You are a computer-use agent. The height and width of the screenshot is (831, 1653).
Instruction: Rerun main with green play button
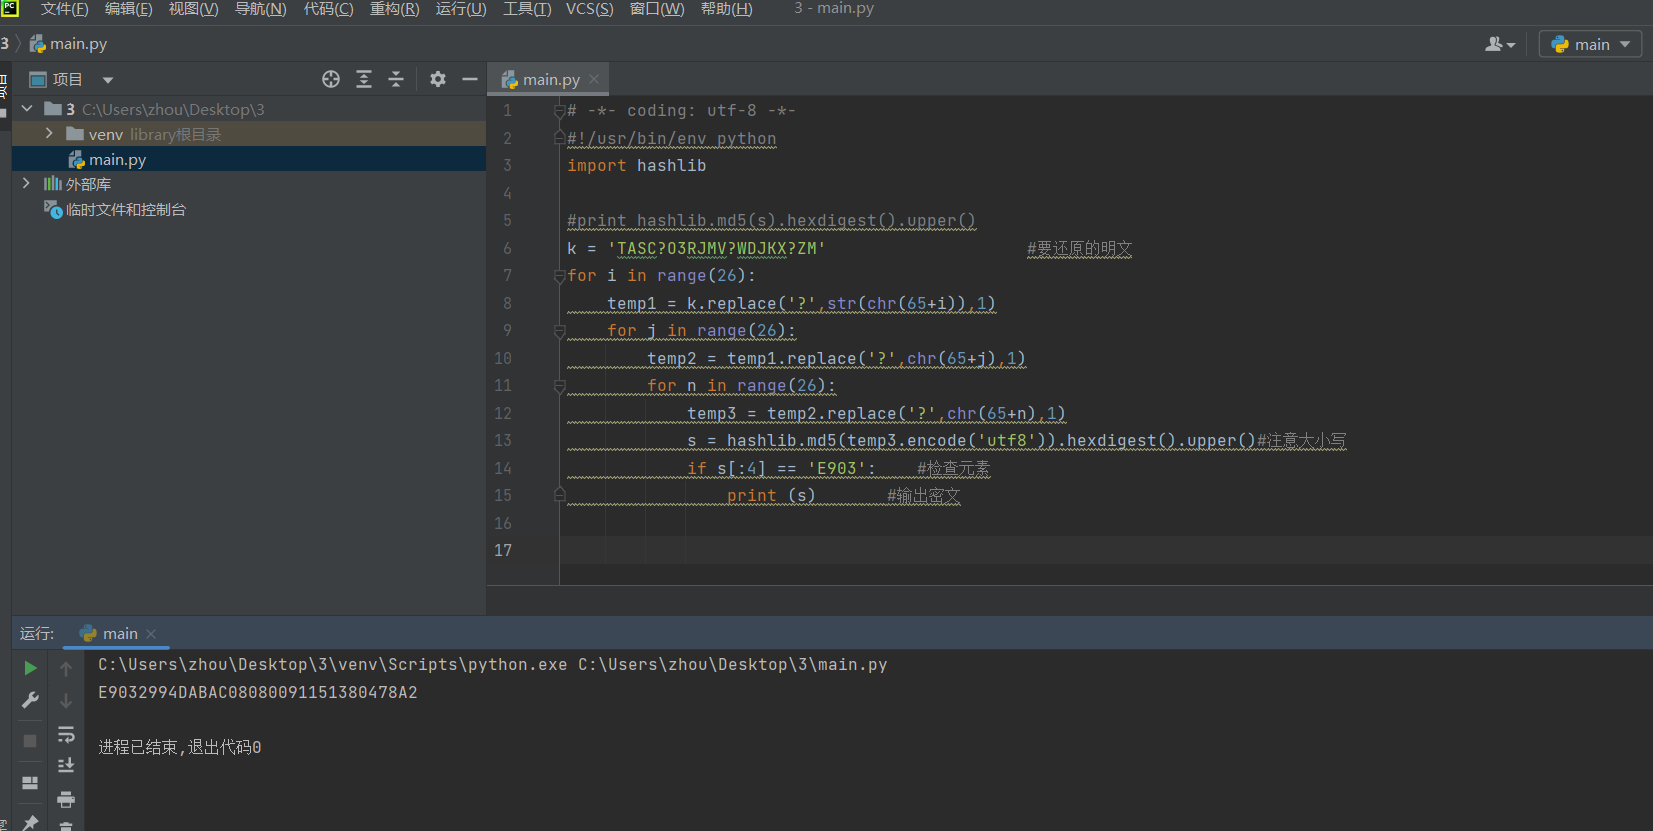[x=30, y=668]
